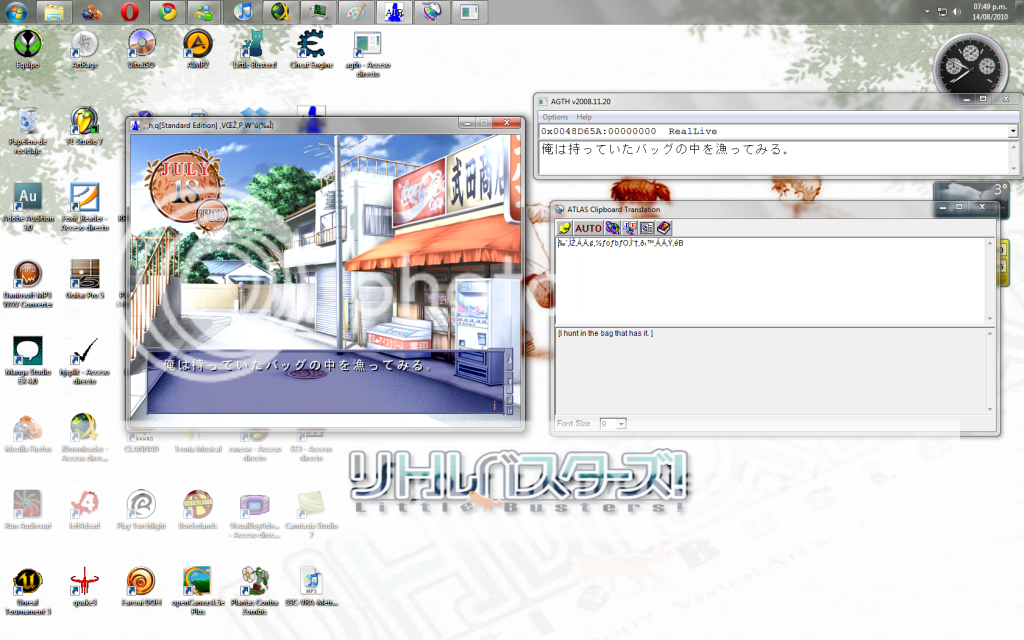The height and width of the screenshot is (640, 1024).
Task: Click the globe translate icon in ATLAS toolbar
Action: point(612,228)
